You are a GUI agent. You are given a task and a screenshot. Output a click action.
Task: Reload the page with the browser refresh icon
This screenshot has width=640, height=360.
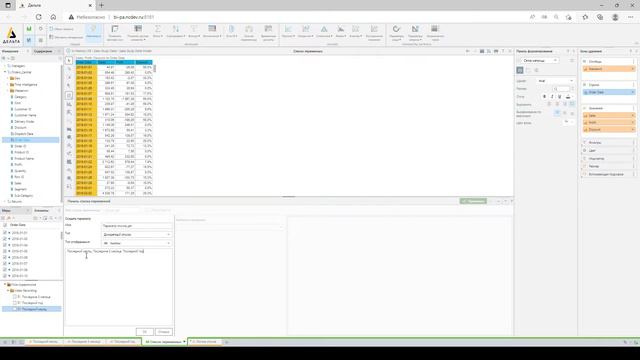[38, 17]
